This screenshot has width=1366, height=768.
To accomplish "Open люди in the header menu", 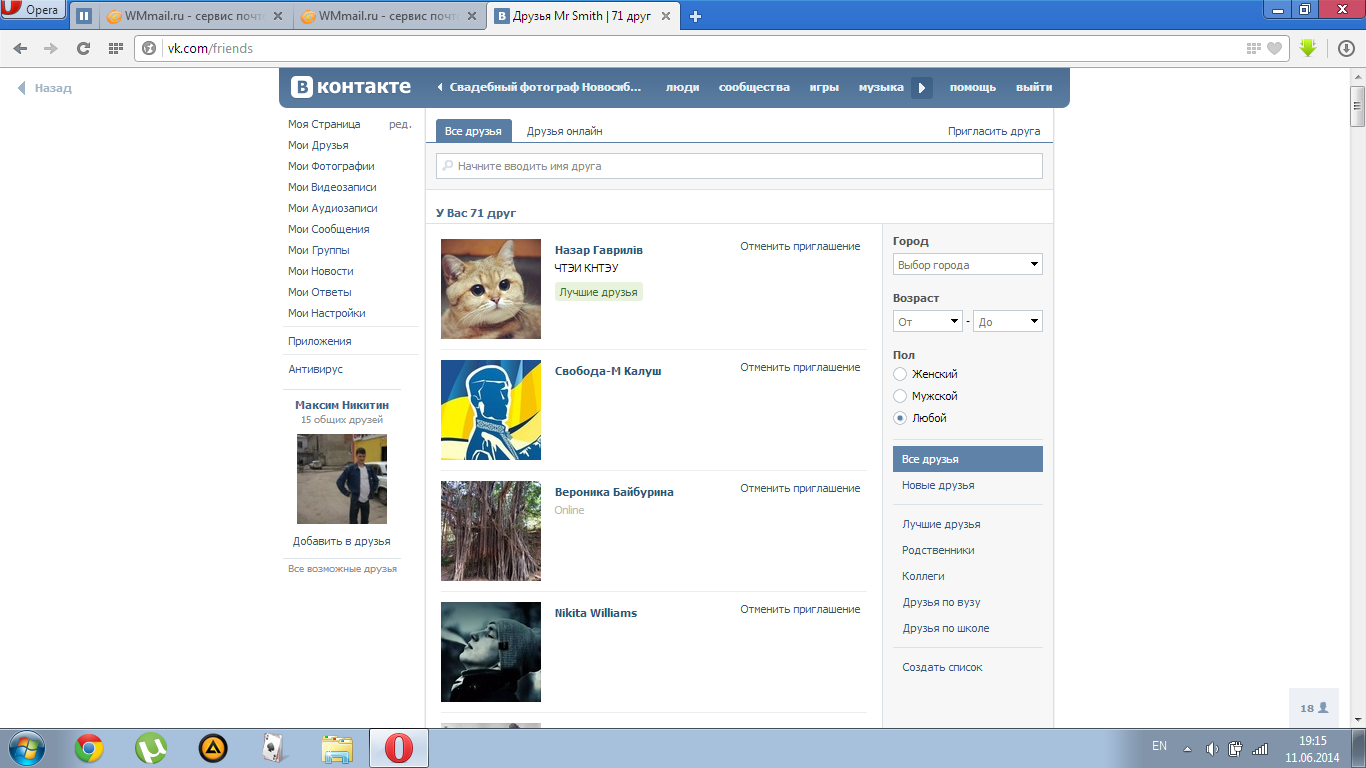I will (683, 87).
